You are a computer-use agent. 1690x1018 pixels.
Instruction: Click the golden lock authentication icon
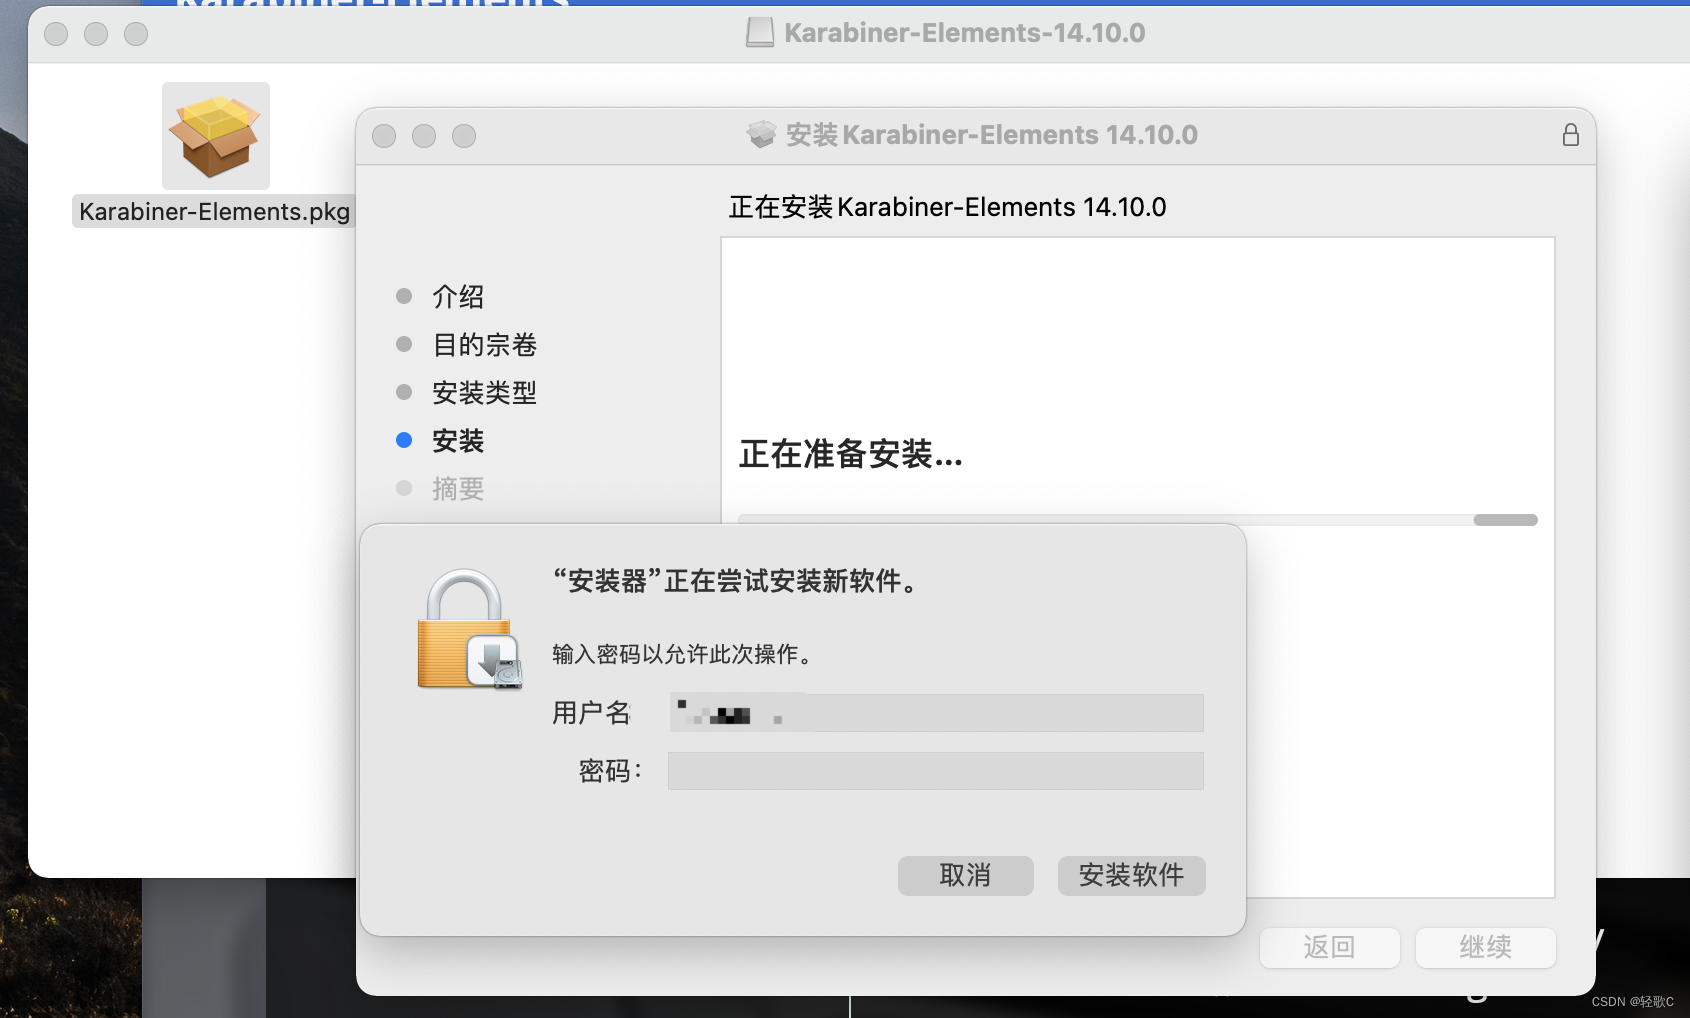pos(469,629)
